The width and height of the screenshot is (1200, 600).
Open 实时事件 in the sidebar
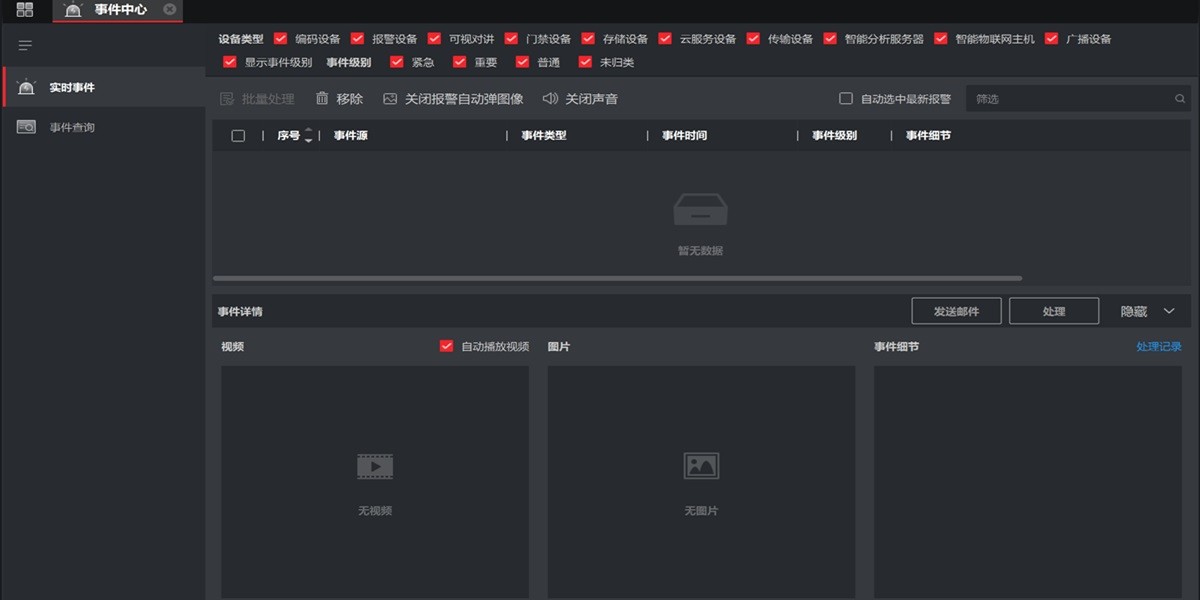[72, 88]
